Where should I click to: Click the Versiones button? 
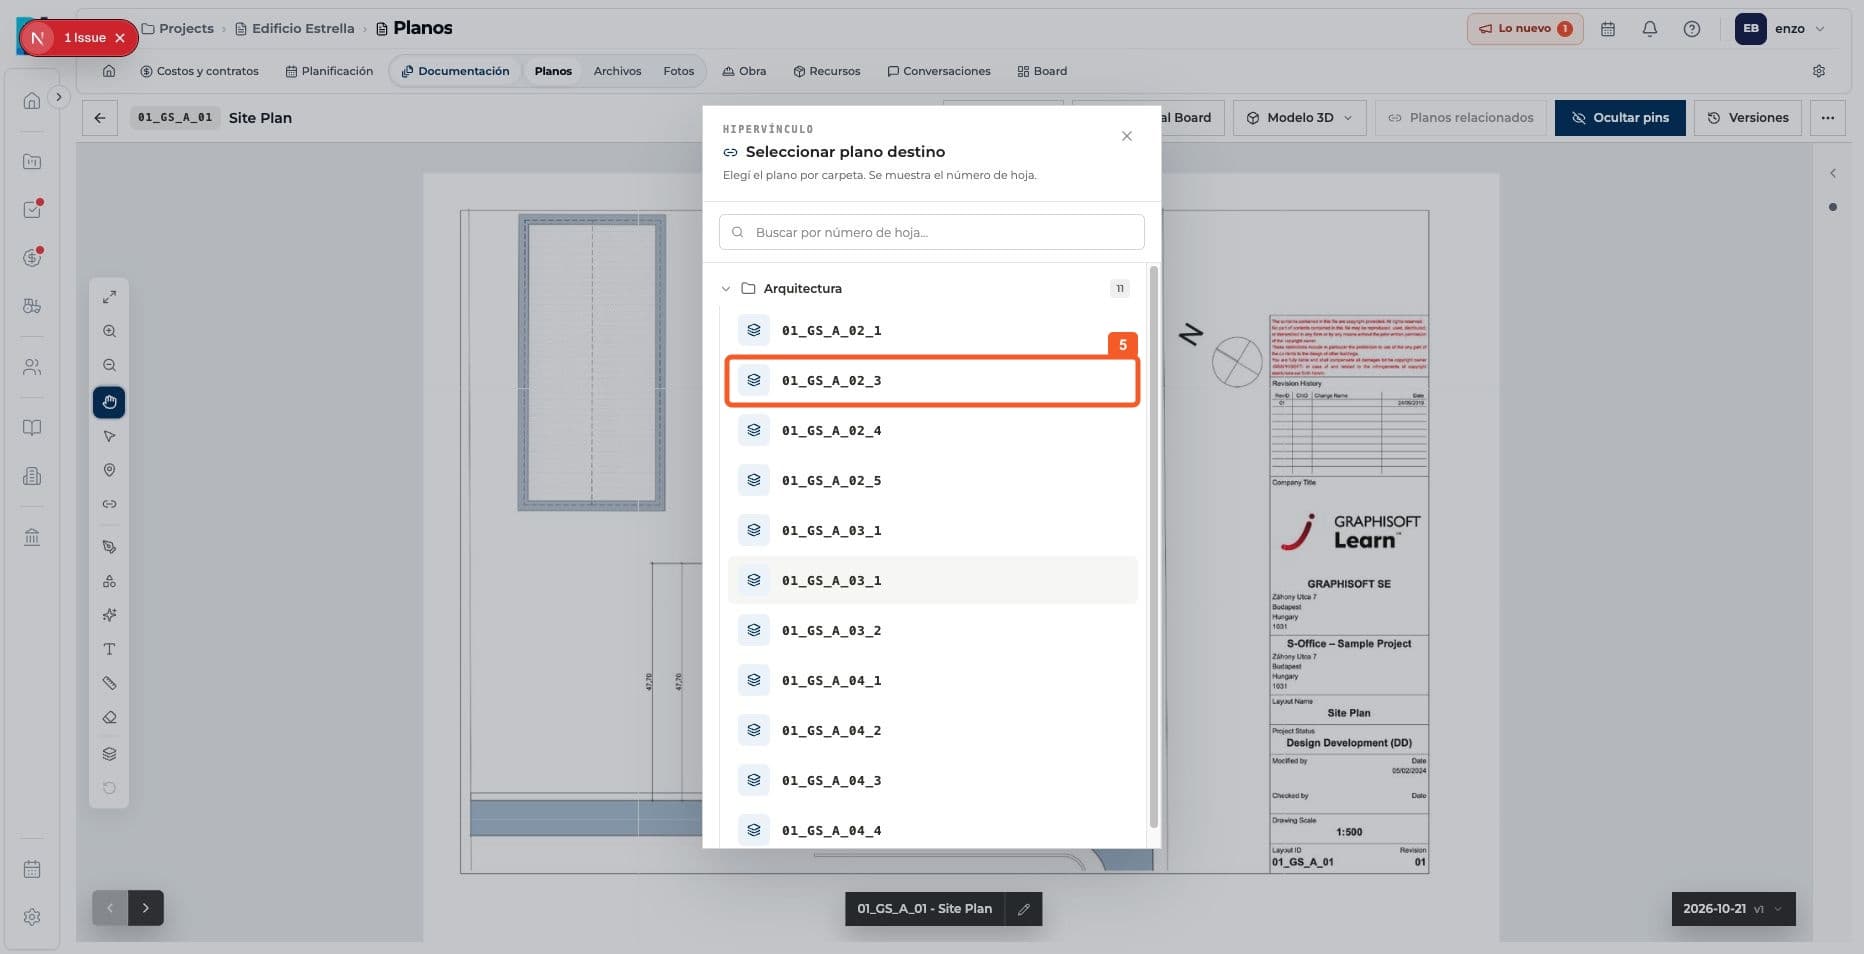1748,118
